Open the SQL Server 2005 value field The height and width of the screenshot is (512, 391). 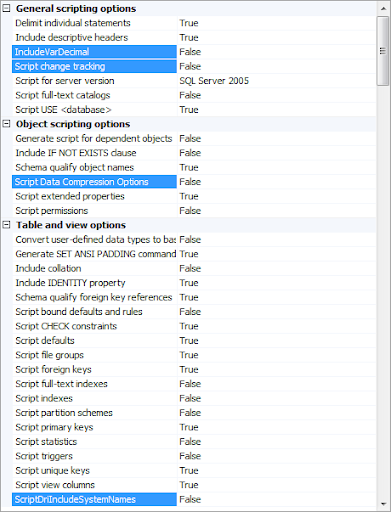(277, 81)
